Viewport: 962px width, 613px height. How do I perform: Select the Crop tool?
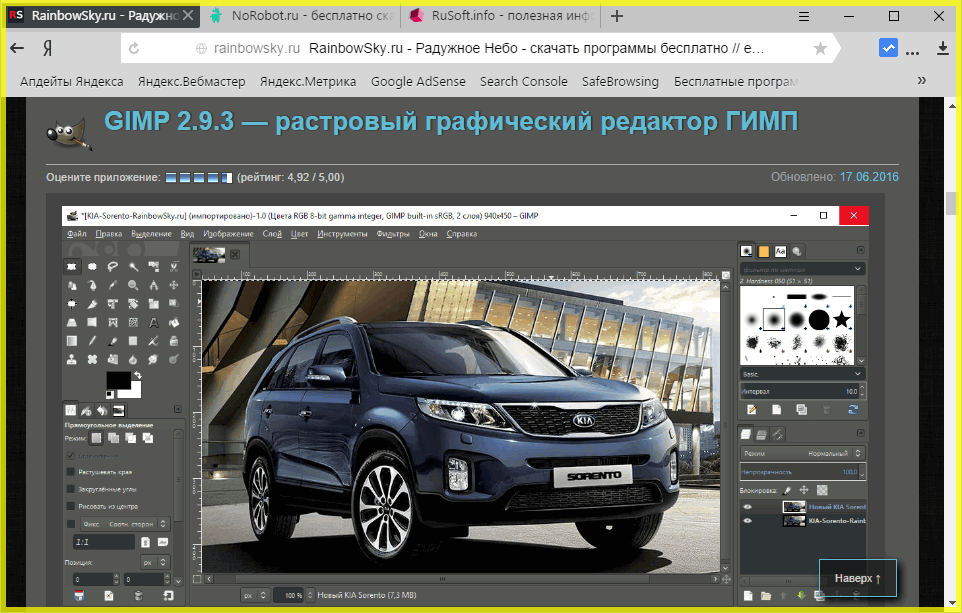[92, 304]
